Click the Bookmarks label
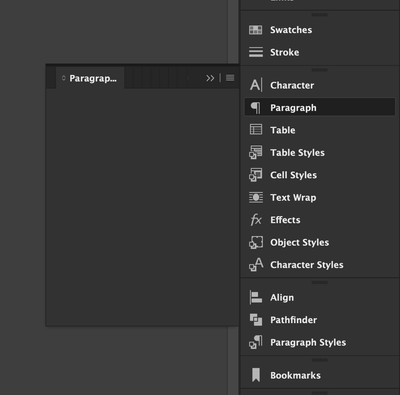The height and width of the screenshot is (395, 400). [x=295, y=375]
